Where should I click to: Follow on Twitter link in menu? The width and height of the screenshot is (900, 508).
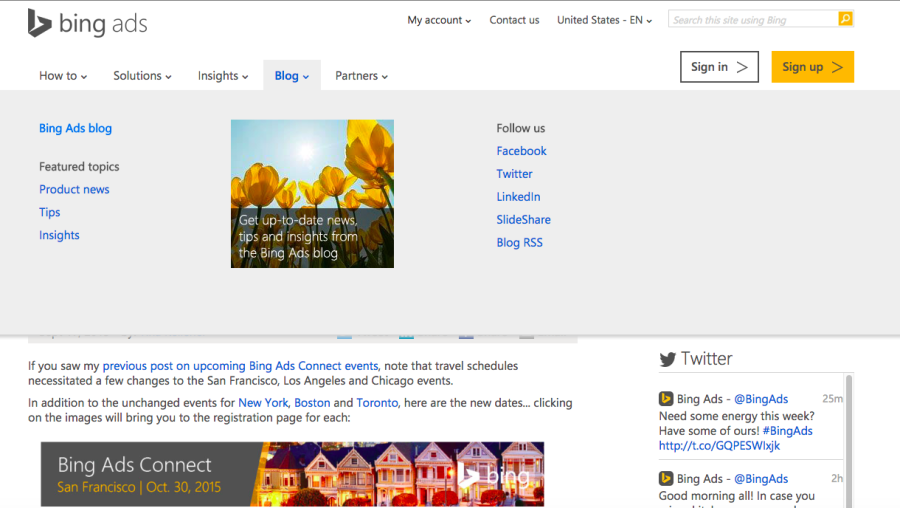click(514, 174)
